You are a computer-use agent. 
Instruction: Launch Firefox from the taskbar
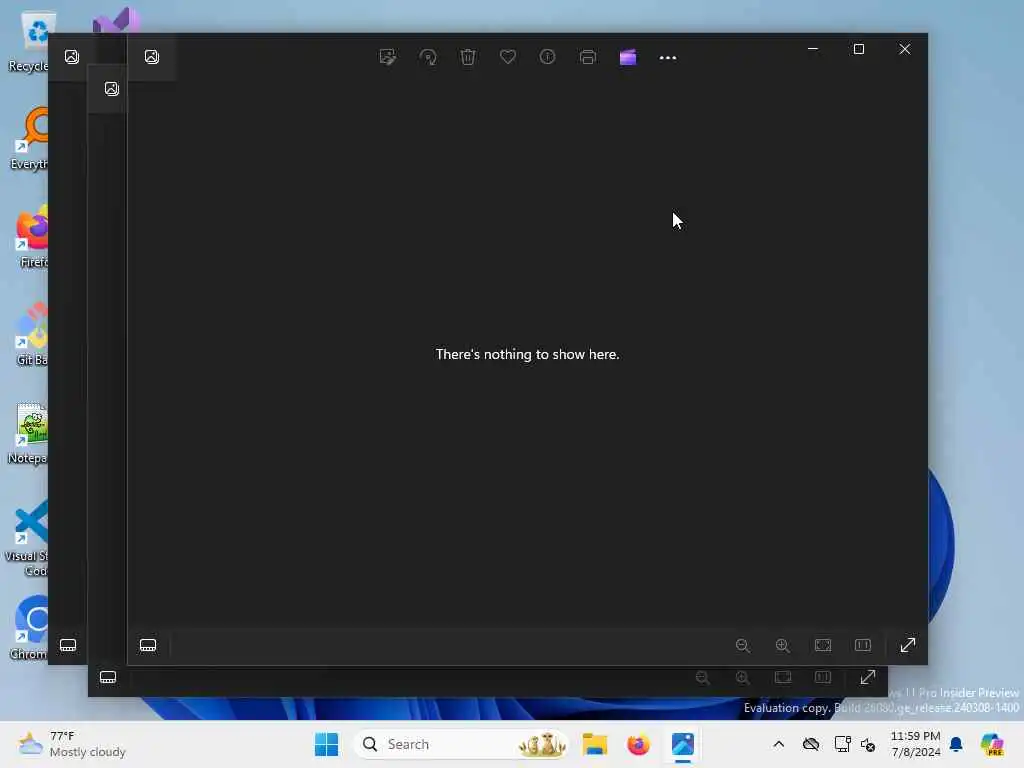(638, 744)
